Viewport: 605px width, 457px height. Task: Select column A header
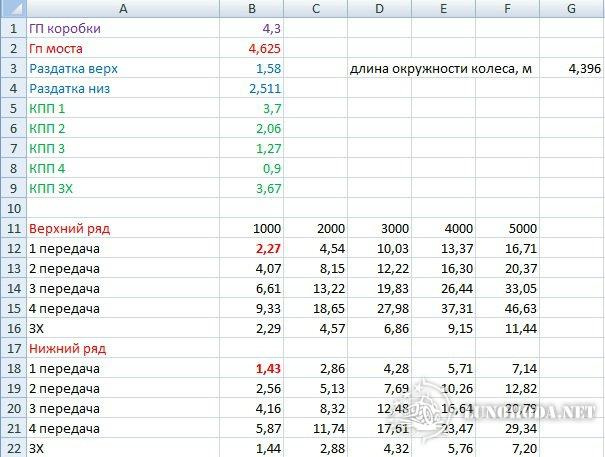(x=123, y=8)
